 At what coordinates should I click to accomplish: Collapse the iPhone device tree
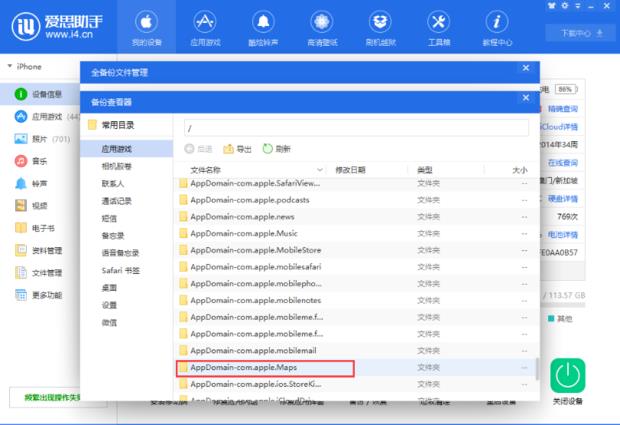tap(10, 66)
